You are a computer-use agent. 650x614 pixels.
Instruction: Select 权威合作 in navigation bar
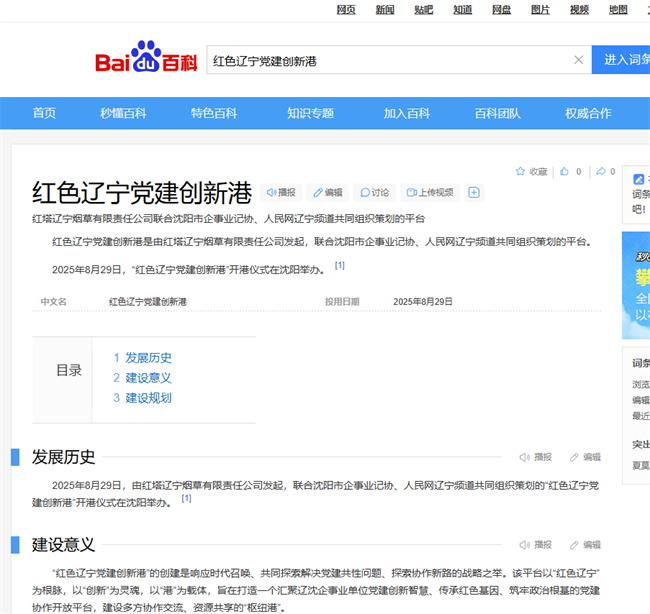(588, 113)
